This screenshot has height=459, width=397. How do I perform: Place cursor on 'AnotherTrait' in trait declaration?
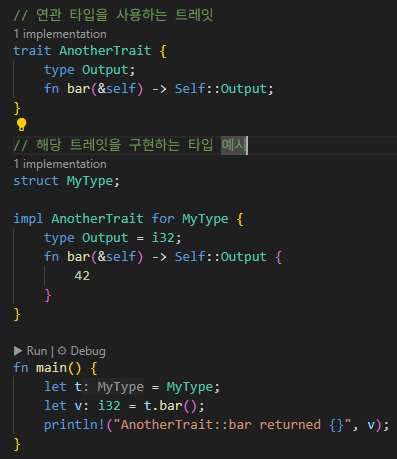[105, 51]
